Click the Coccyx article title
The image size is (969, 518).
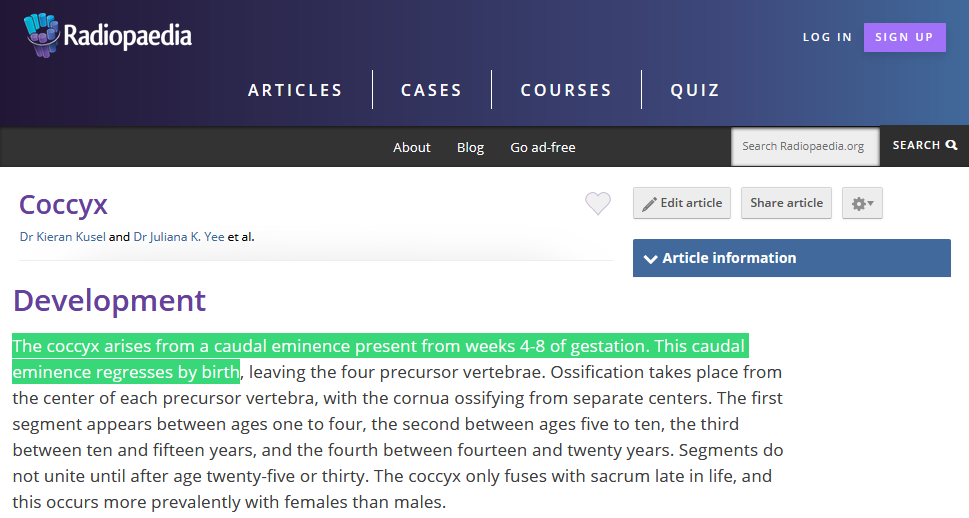63,204
